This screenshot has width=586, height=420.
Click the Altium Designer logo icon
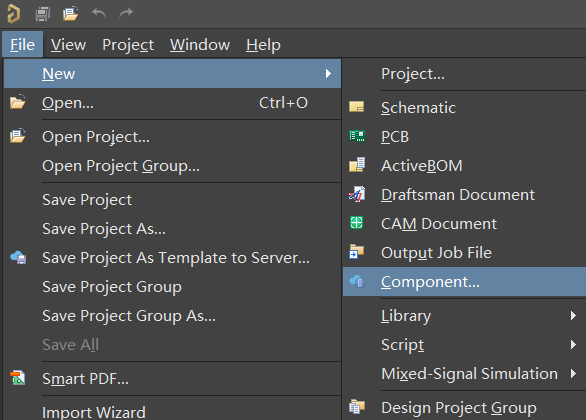click(x=14, y=14)
